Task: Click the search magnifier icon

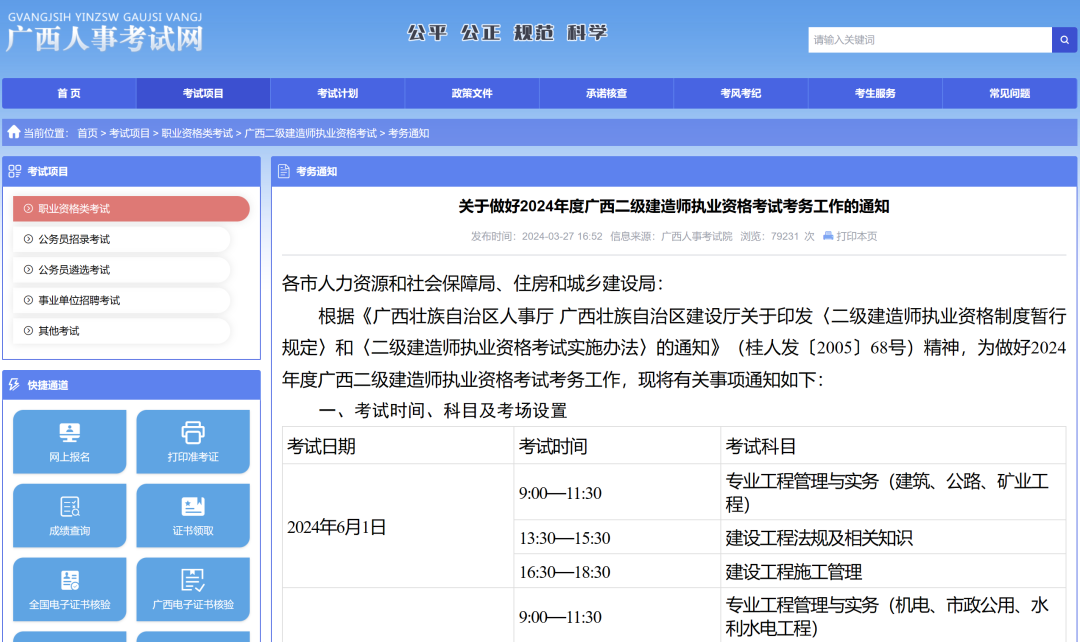Action: click(x=1063, y=40)
